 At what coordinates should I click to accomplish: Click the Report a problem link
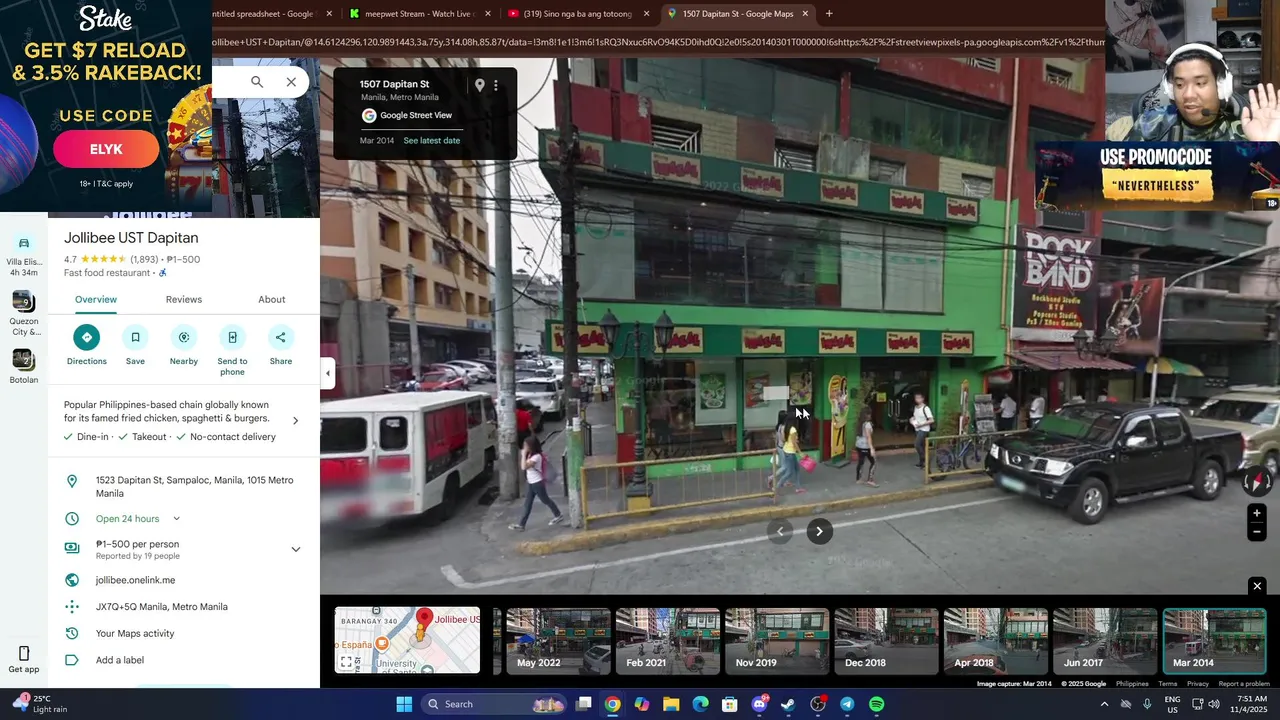(x=1244, y=684)
